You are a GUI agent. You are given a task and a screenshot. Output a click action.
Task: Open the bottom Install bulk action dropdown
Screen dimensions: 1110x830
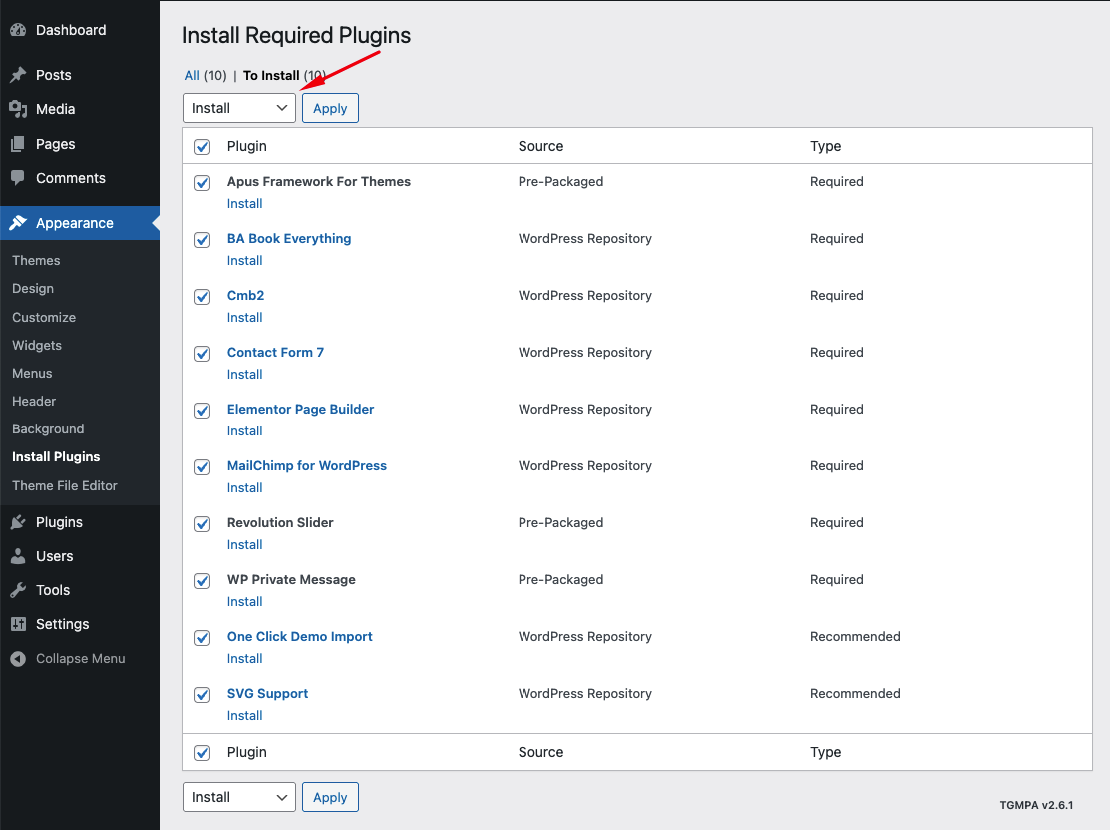pos(239,797)
